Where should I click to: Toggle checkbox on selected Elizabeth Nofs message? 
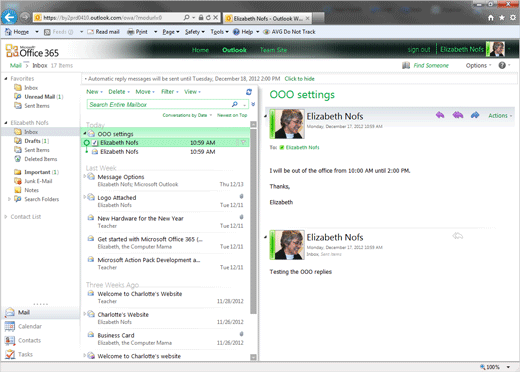pos(95,143)
